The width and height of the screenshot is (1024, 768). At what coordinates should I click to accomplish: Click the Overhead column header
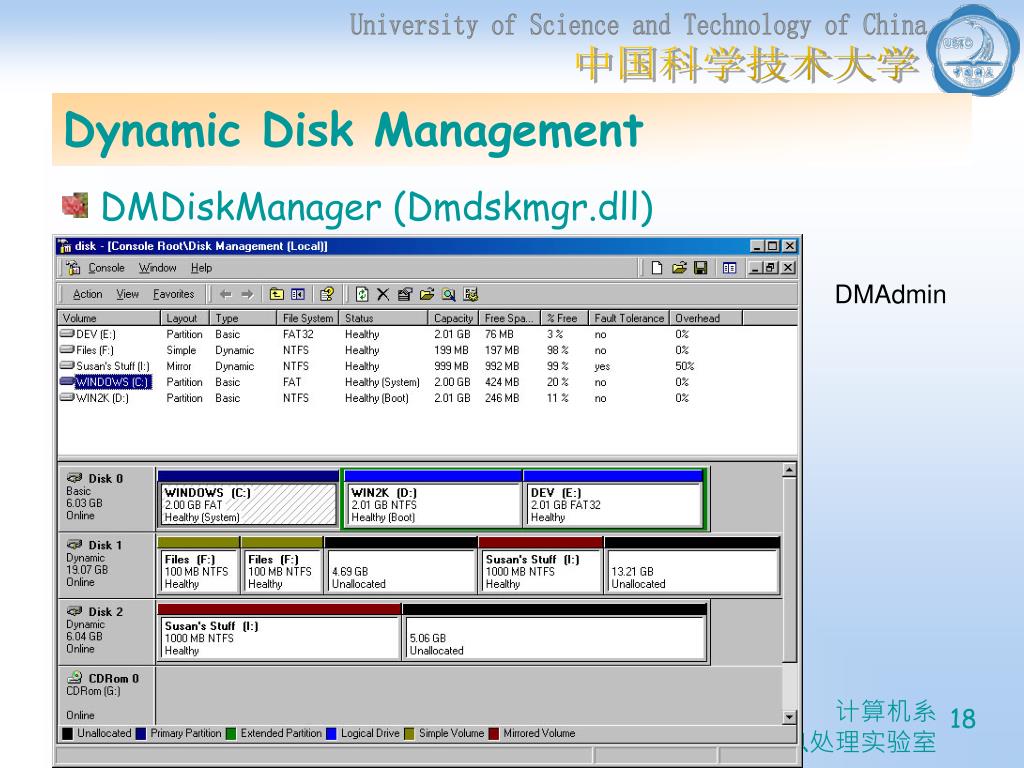point(705,318)
